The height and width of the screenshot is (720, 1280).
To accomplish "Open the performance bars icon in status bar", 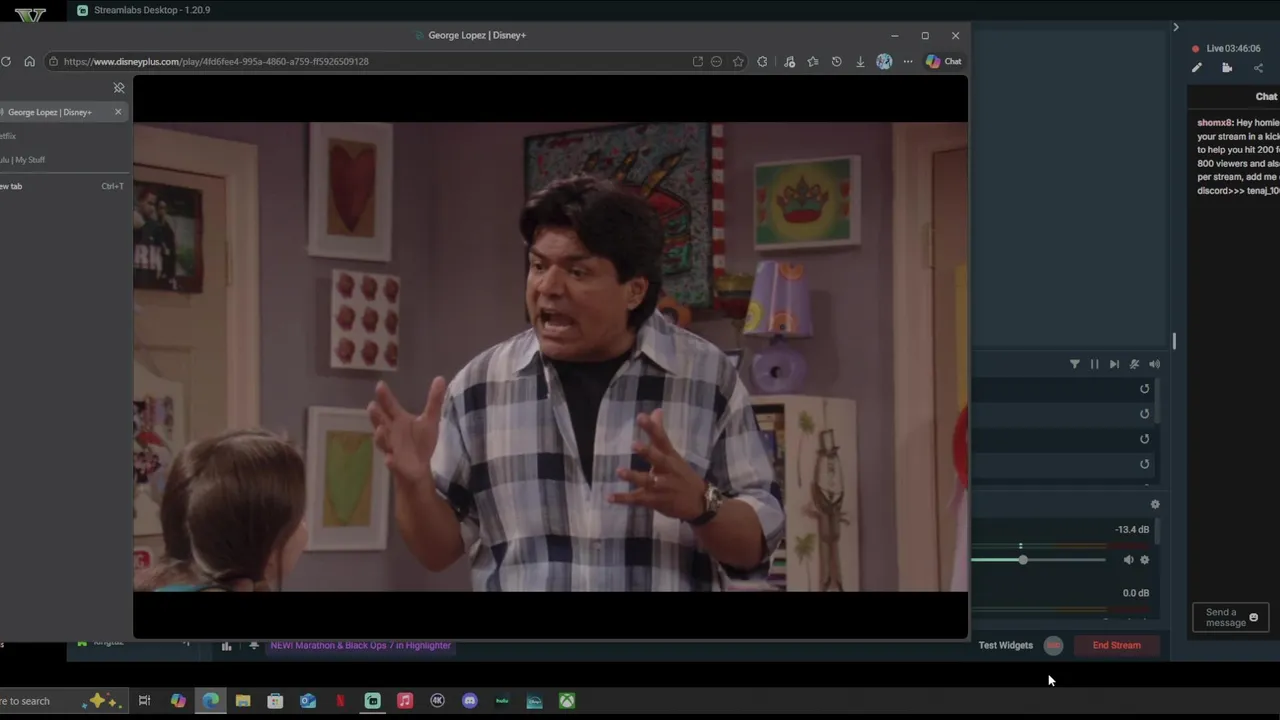I will point(226,646).
